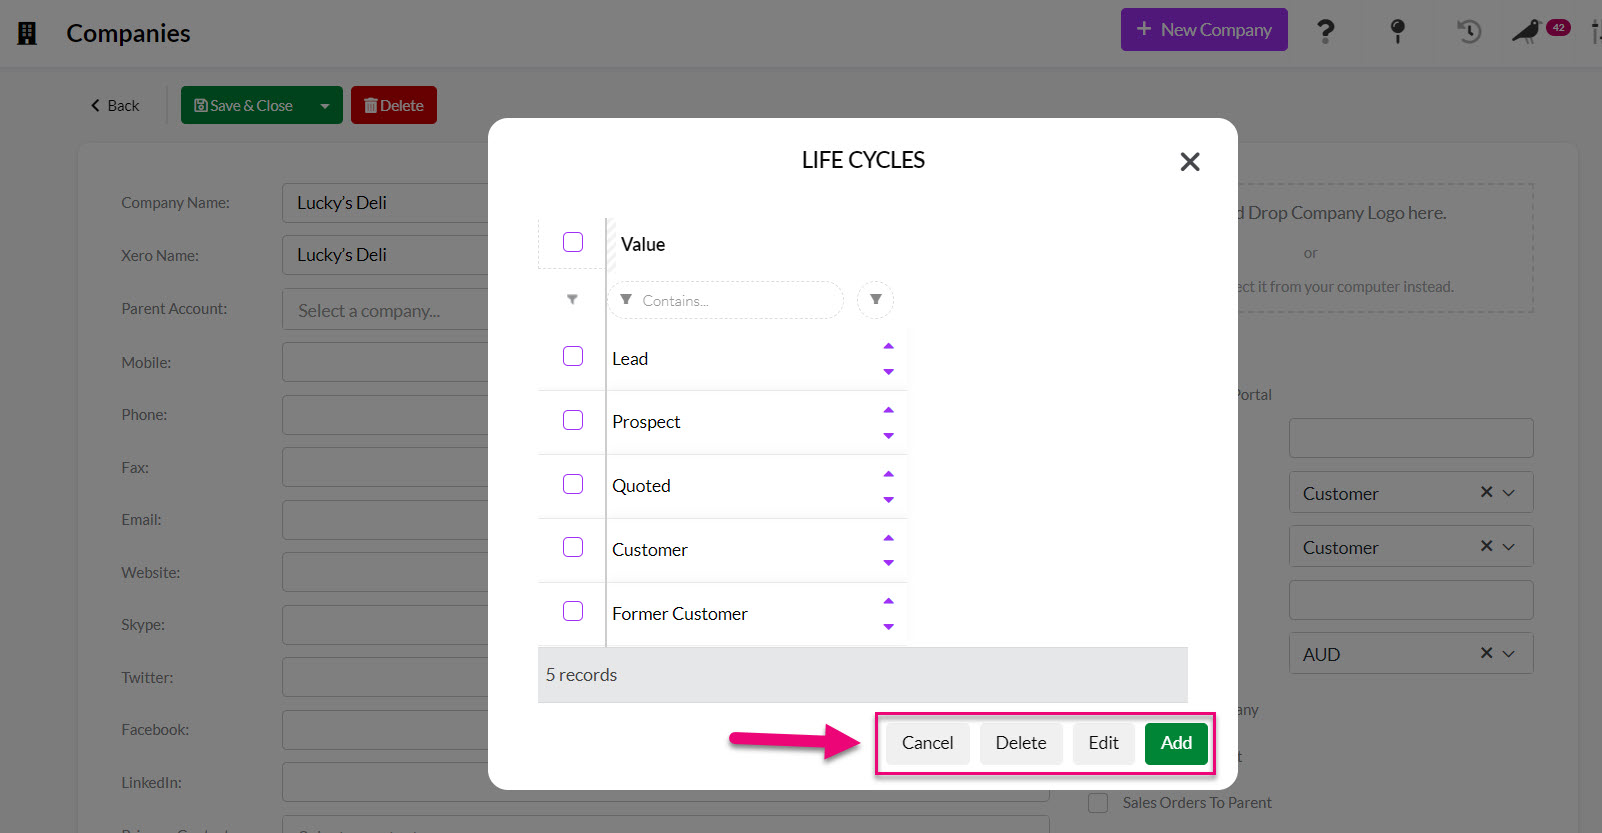
Task: Expand the Save & Close dropdown arrow
Action: click(x=325, y=105)
